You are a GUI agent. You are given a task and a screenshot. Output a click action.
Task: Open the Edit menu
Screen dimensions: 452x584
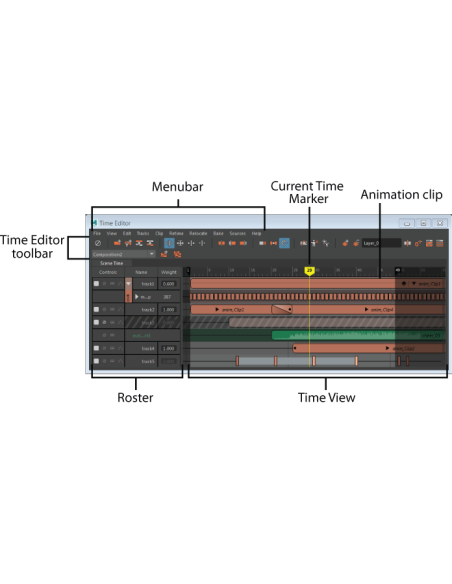click(x=127, y=233)
